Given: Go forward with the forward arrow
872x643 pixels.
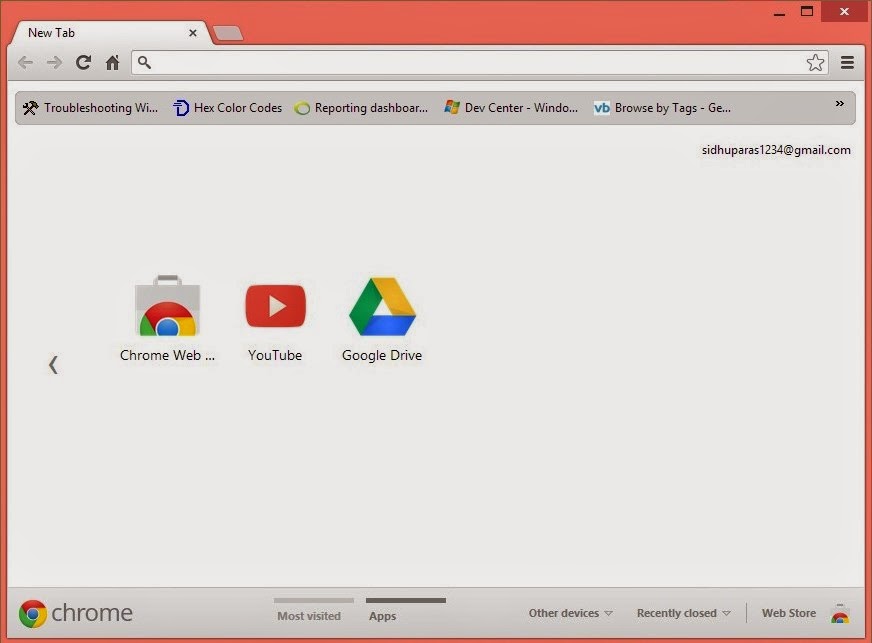Looking at the screenshot, I should [54, 62].
